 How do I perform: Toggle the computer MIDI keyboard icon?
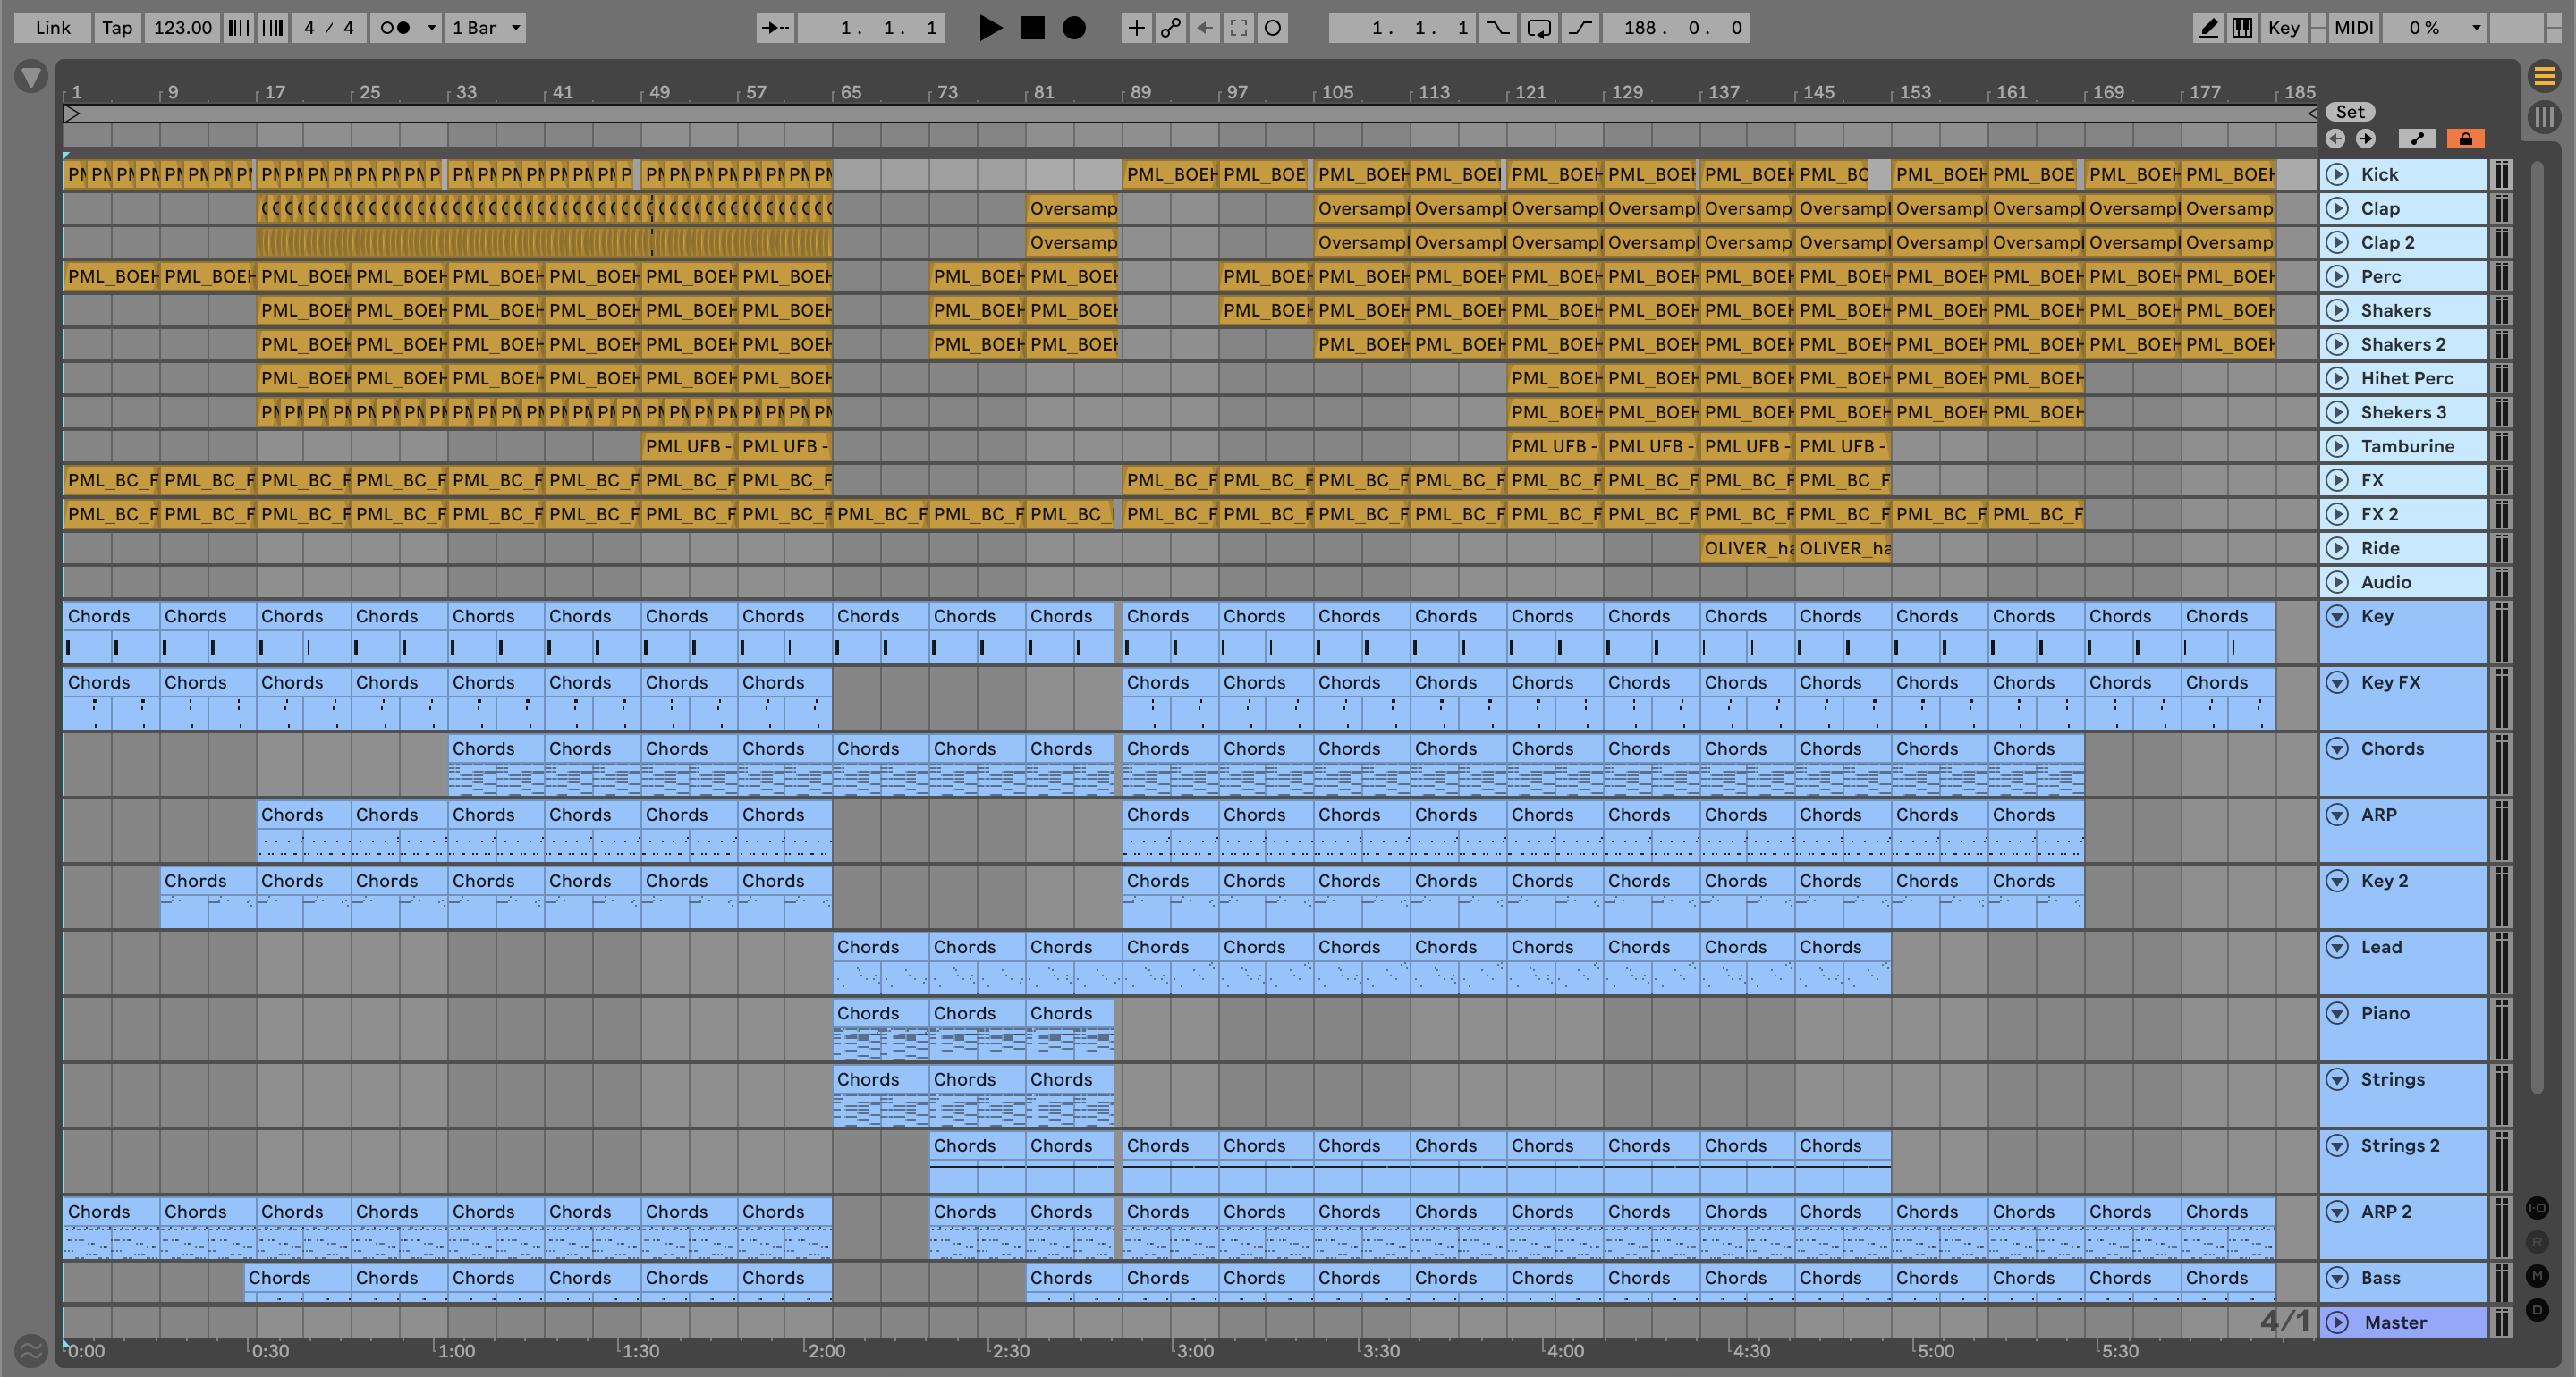click(2242, 28)
